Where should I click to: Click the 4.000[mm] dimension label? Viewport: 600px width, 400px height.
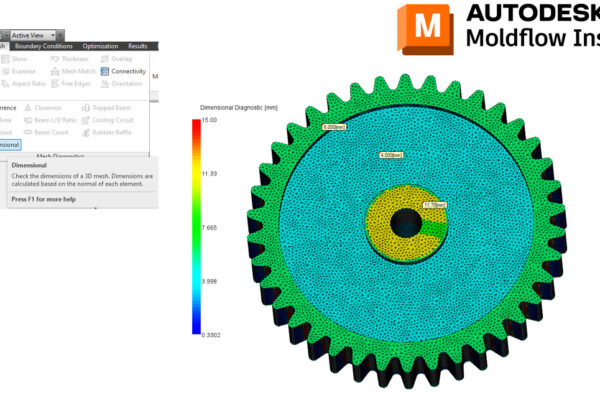tap(391, 155)
